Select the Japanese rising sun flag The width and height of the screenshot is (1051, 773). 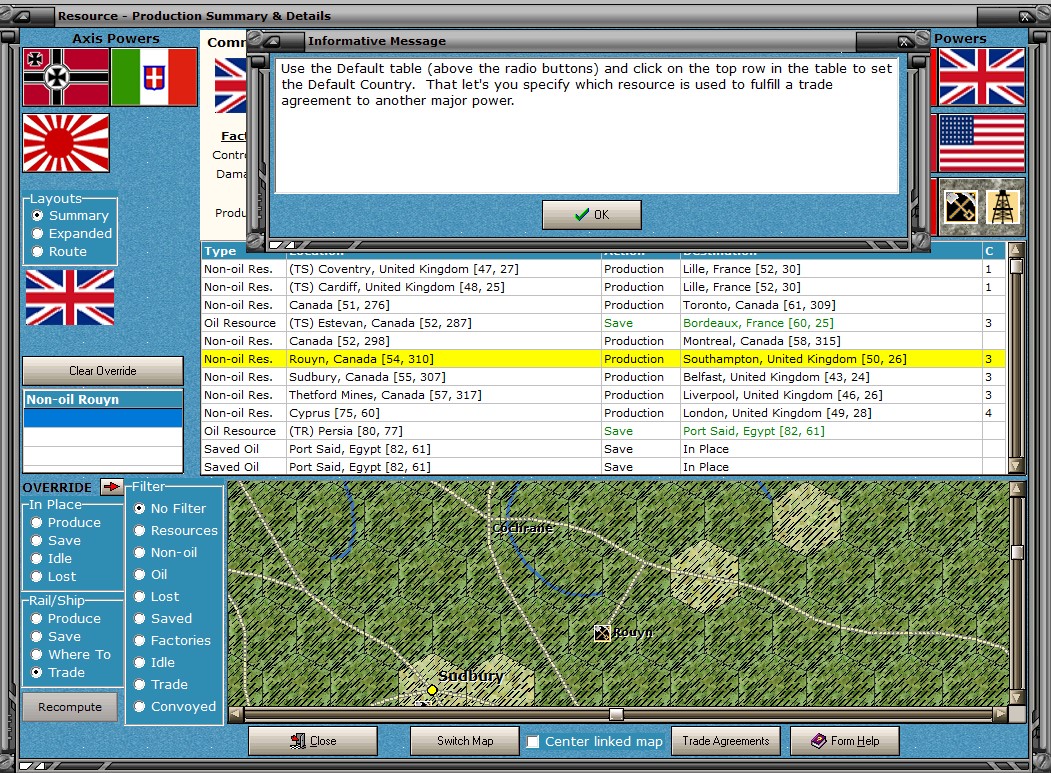pos(66,143)
